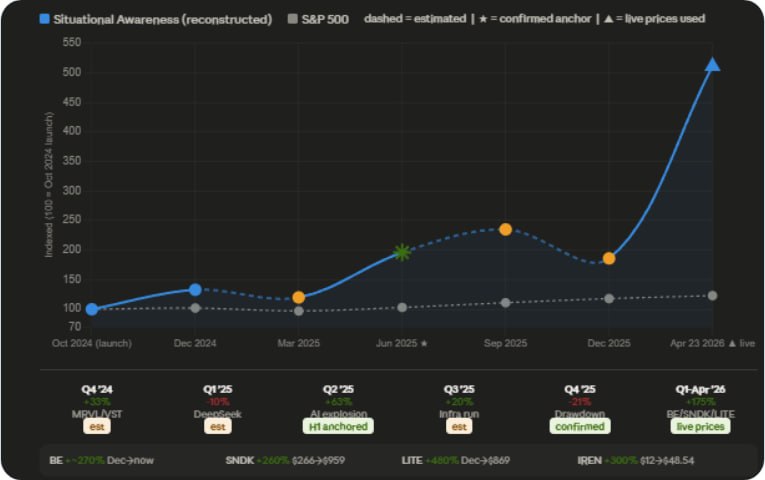Select the Q4 '24 quarter heading
Viewport: 765px width, 480px height.
point(97,390)
